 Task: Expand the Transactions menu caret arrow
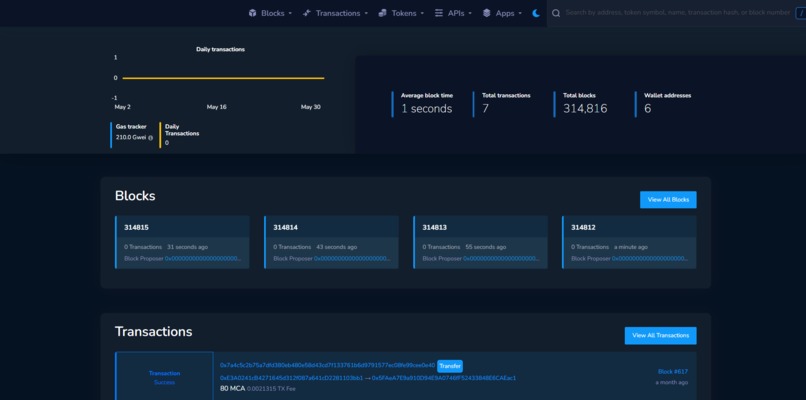(366, 14)
